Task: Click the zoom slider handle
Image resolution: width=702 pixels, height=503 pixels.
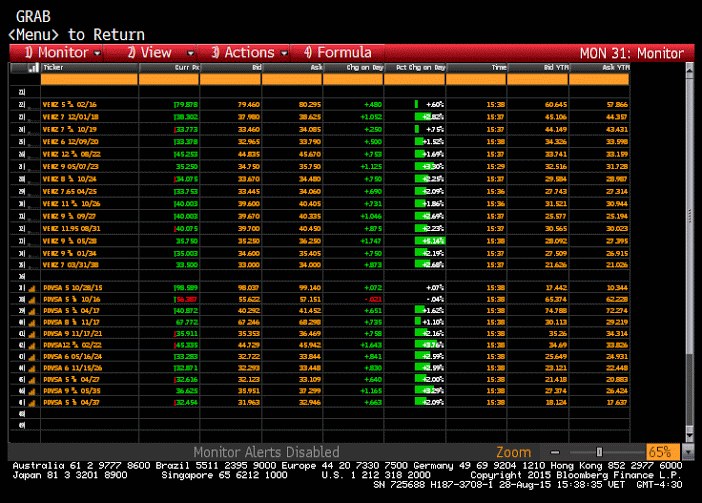Action: tap(599, 452)
